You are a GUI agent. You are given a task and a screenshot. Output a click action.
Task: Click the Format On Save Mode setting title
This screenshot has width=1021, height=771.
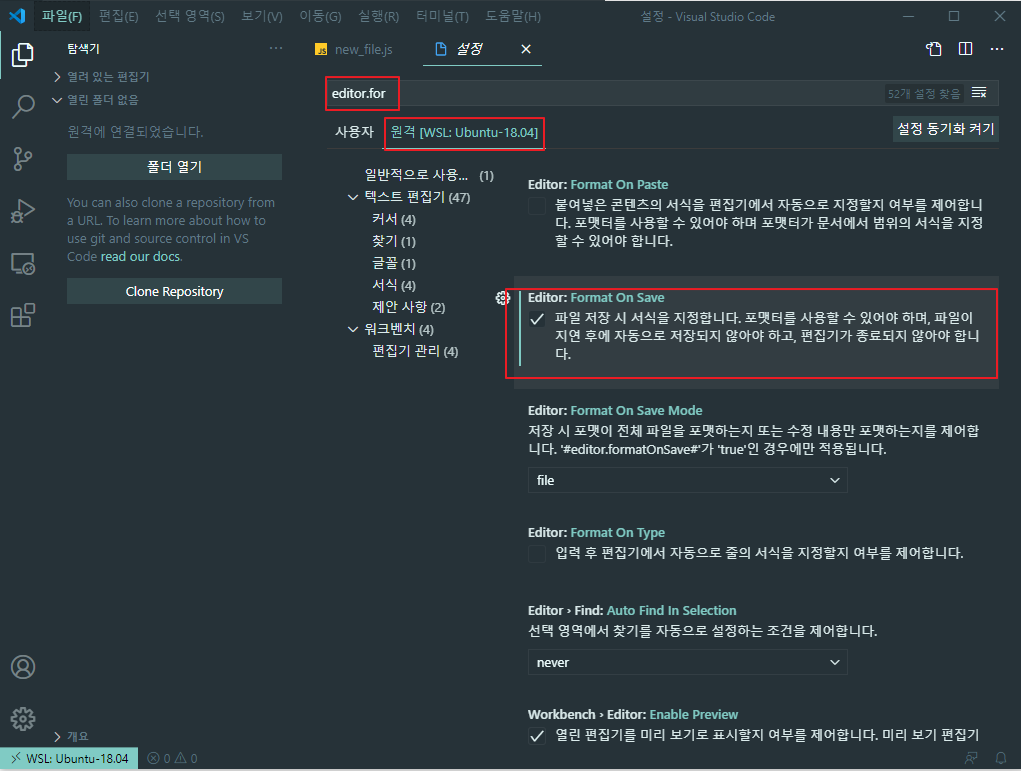615,411
